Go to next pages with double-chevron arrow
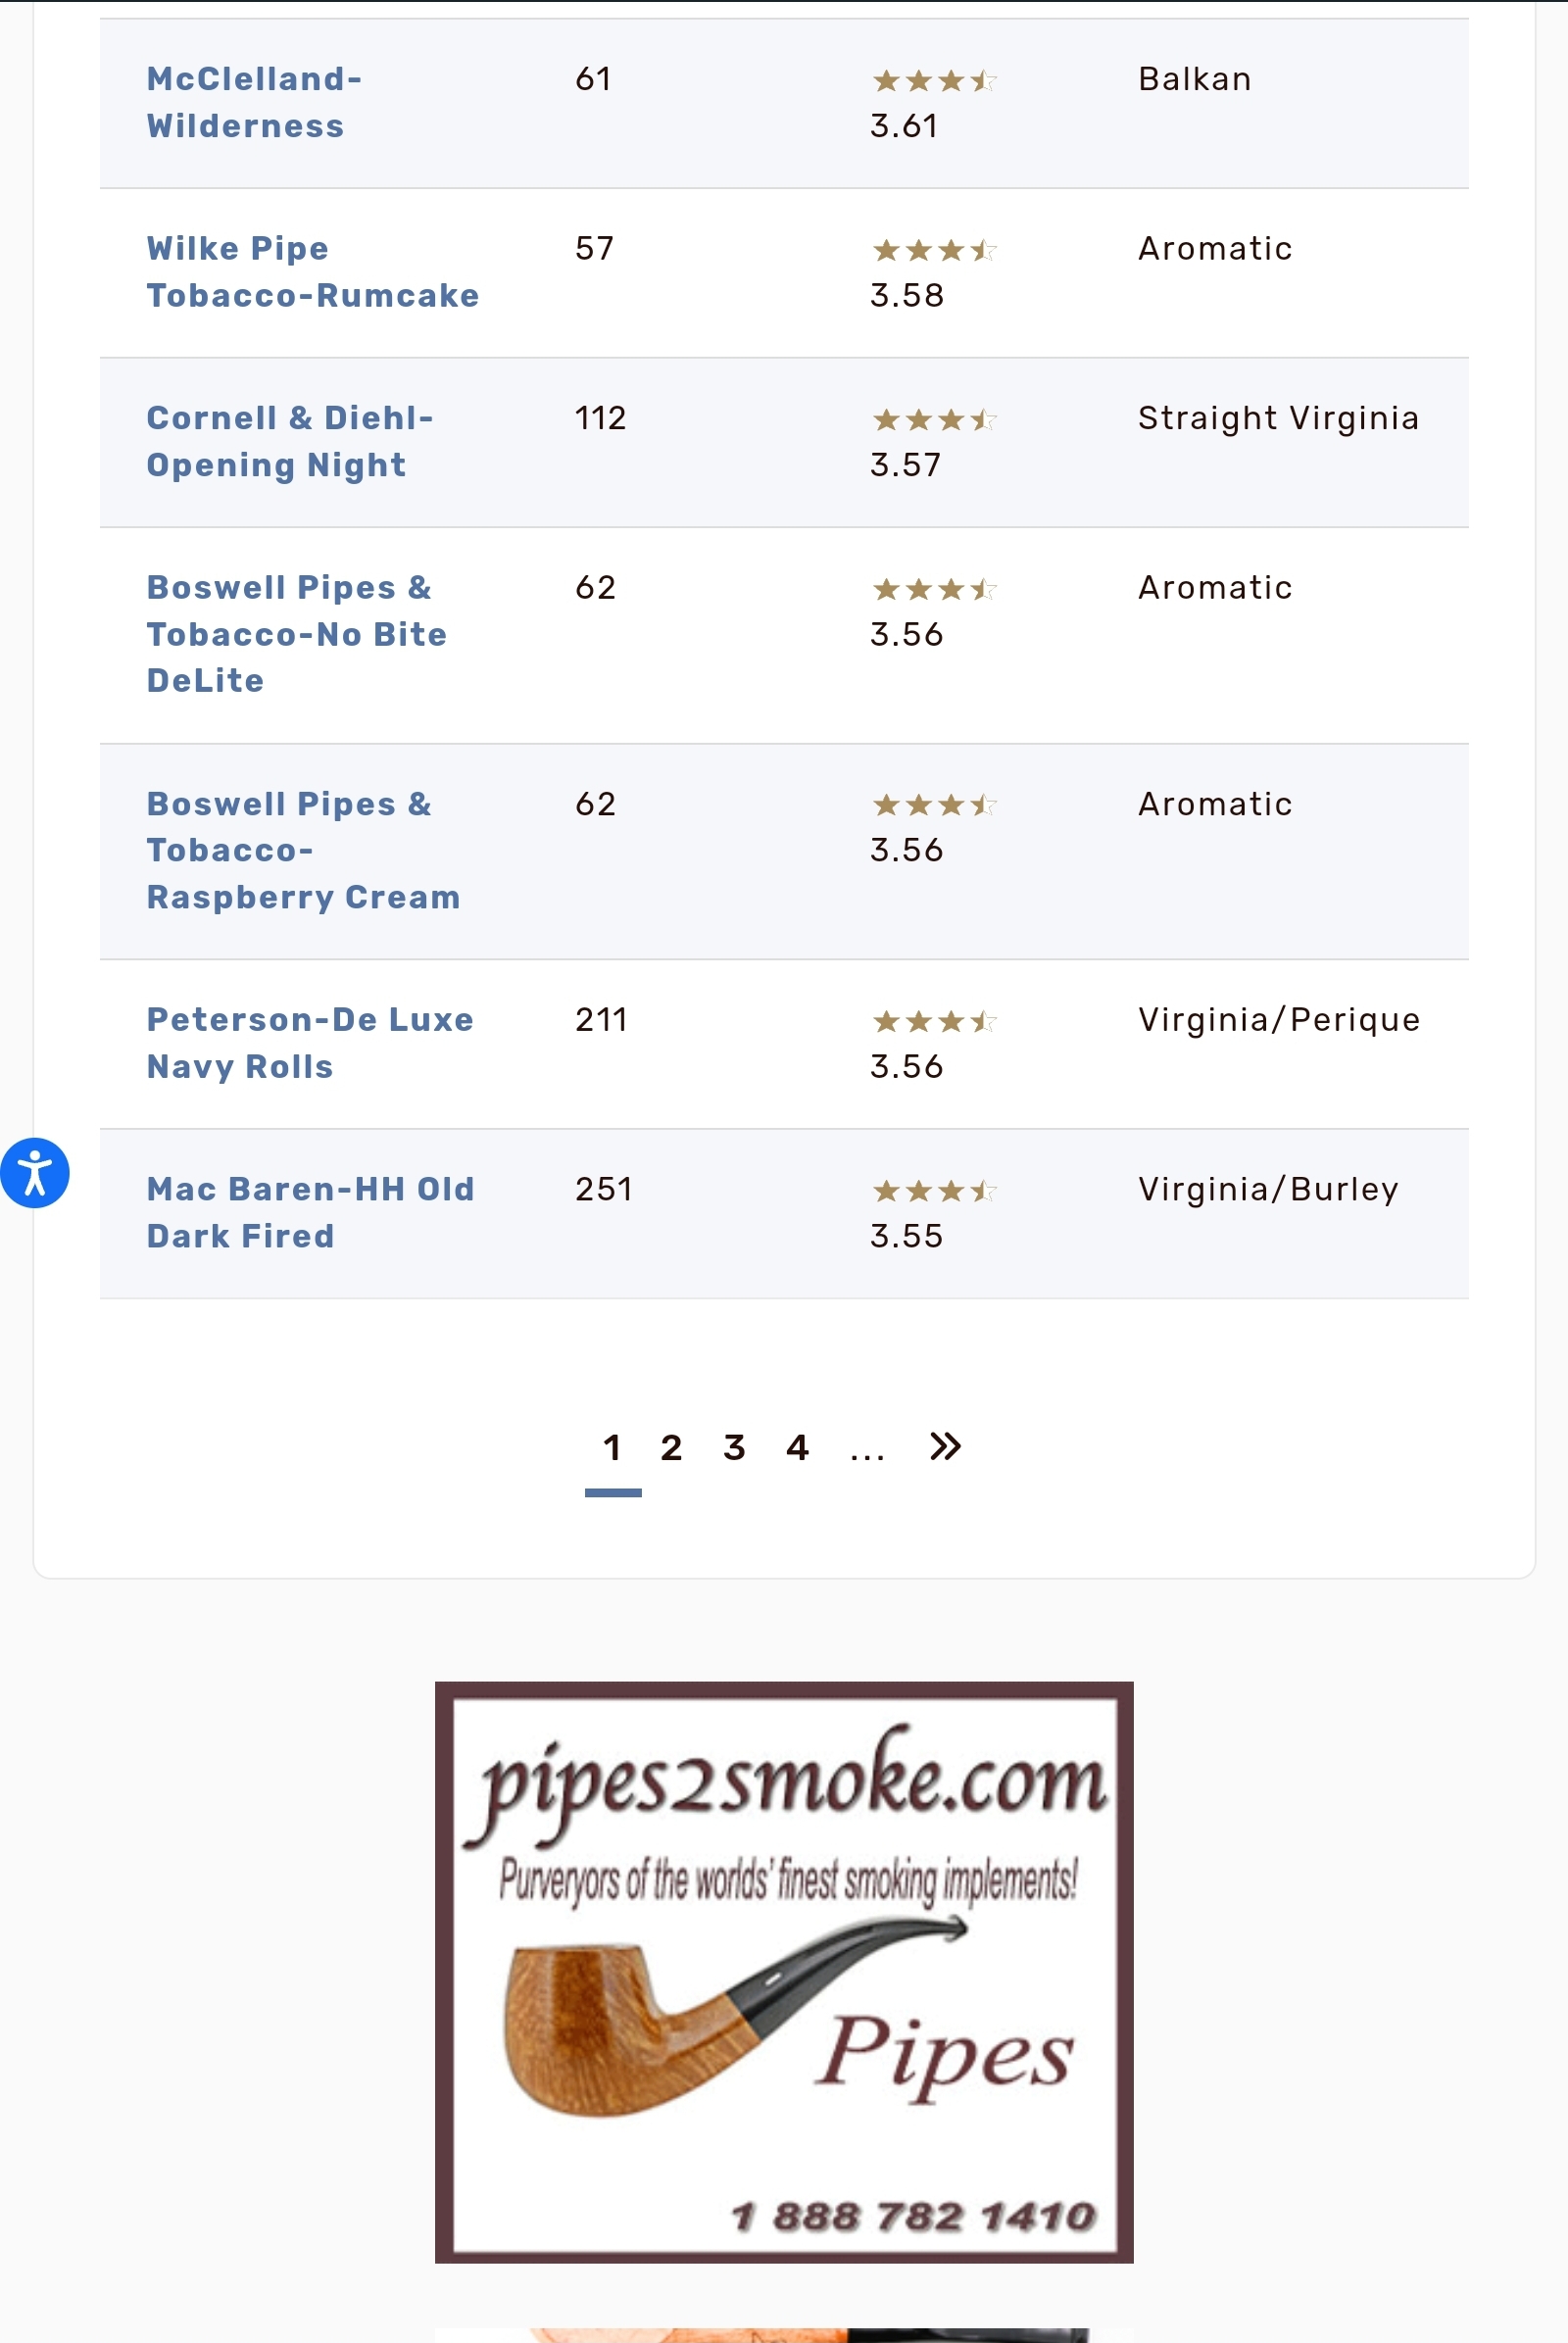This screenshot has width=1568, height=2343. tap(944, 1446)
